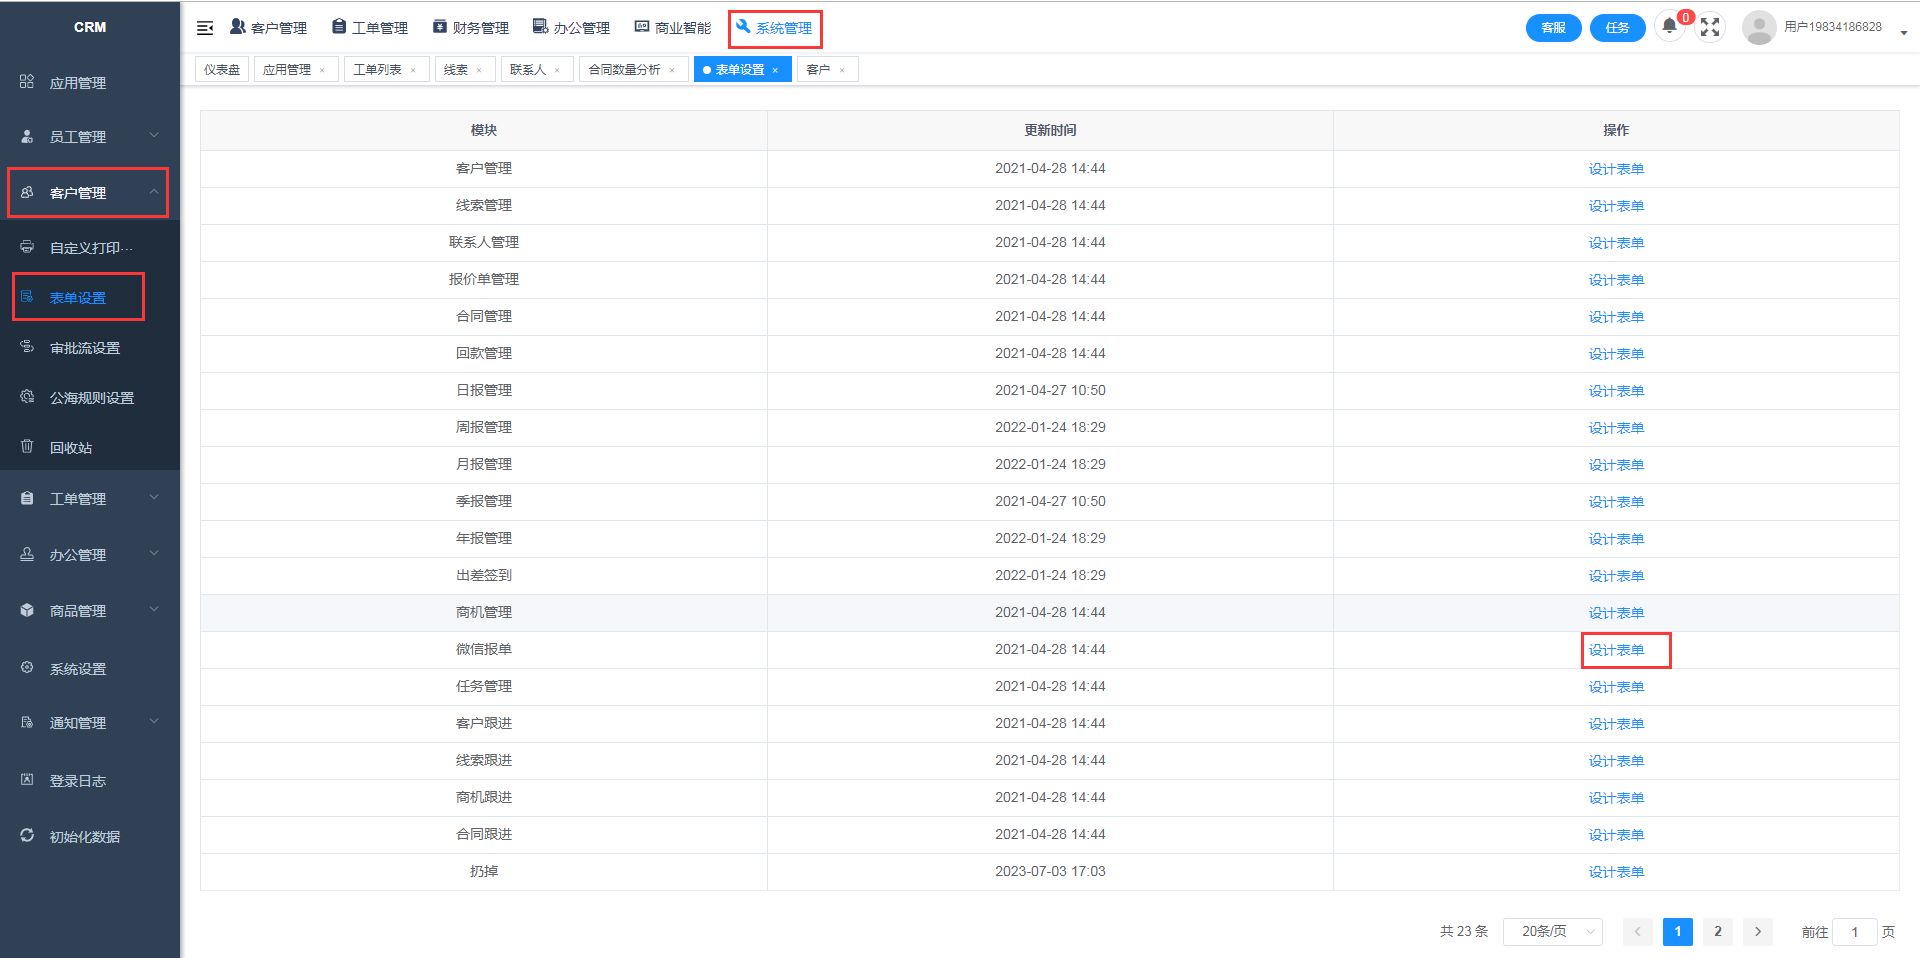Viewport: 1920px width, 958px height.
Task: Switch to 财务管理 top menu
Action: [x=471, y=28]
